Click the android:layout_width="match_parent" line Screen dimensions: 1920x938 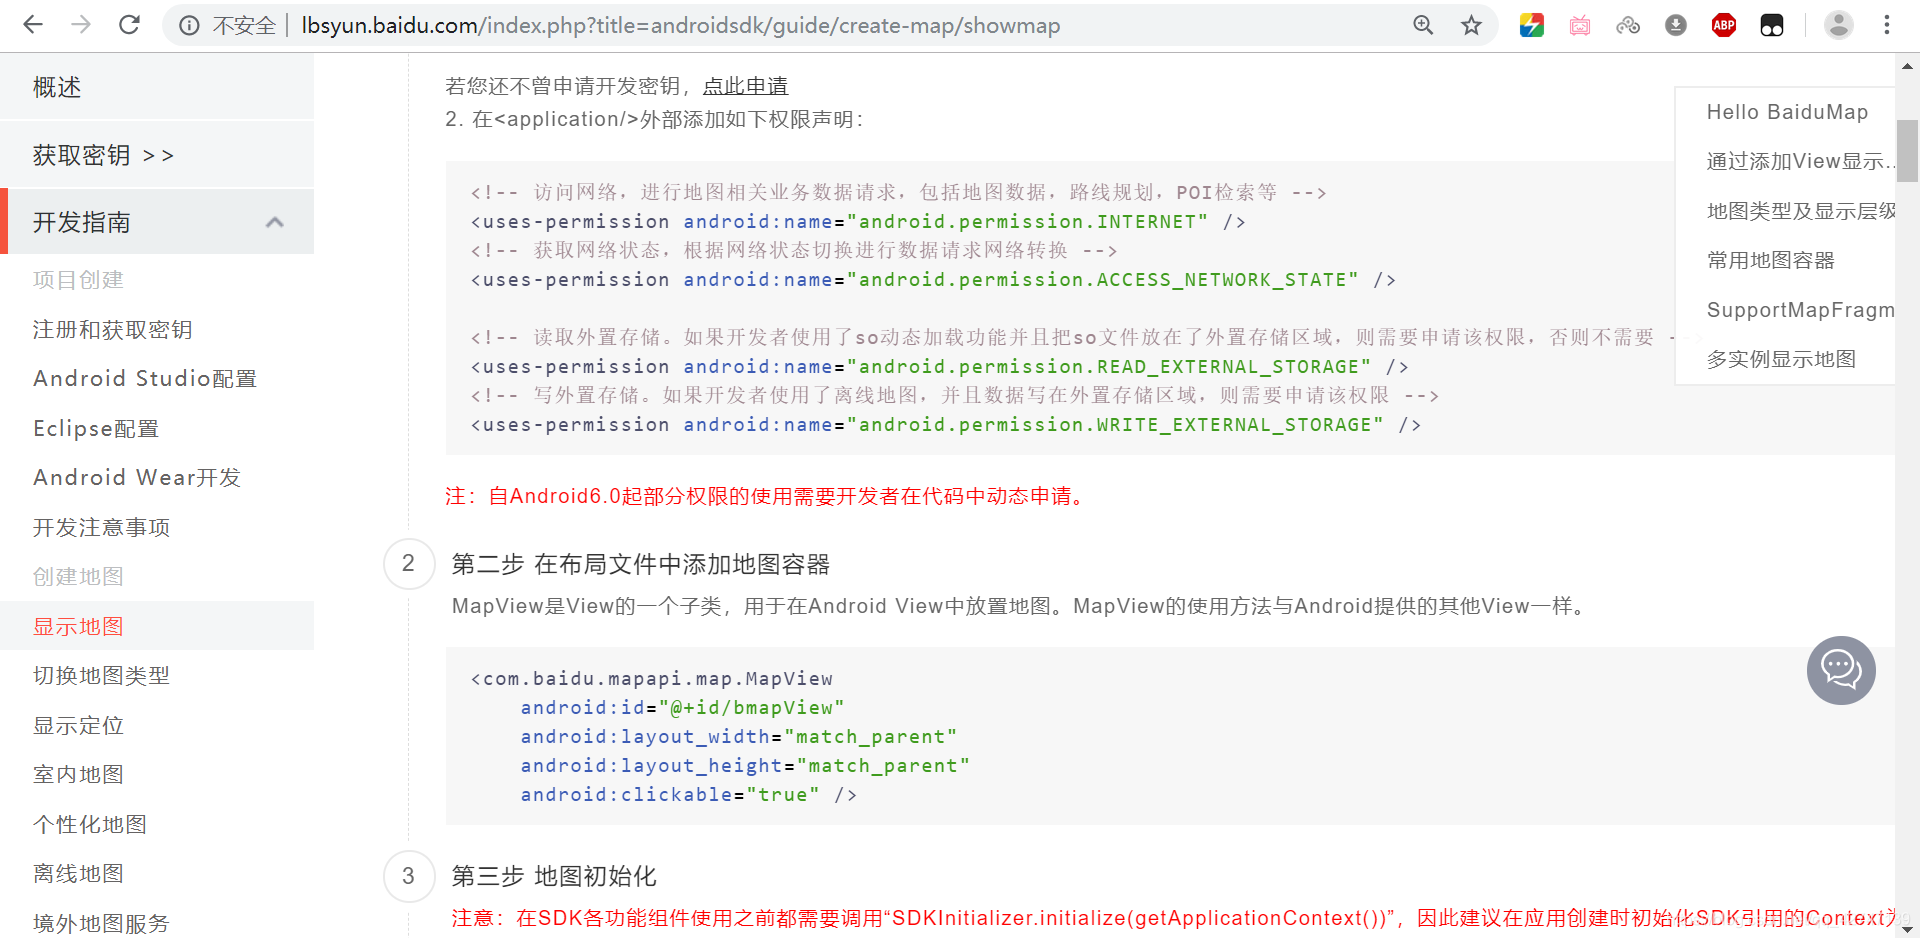coord(739,737)
